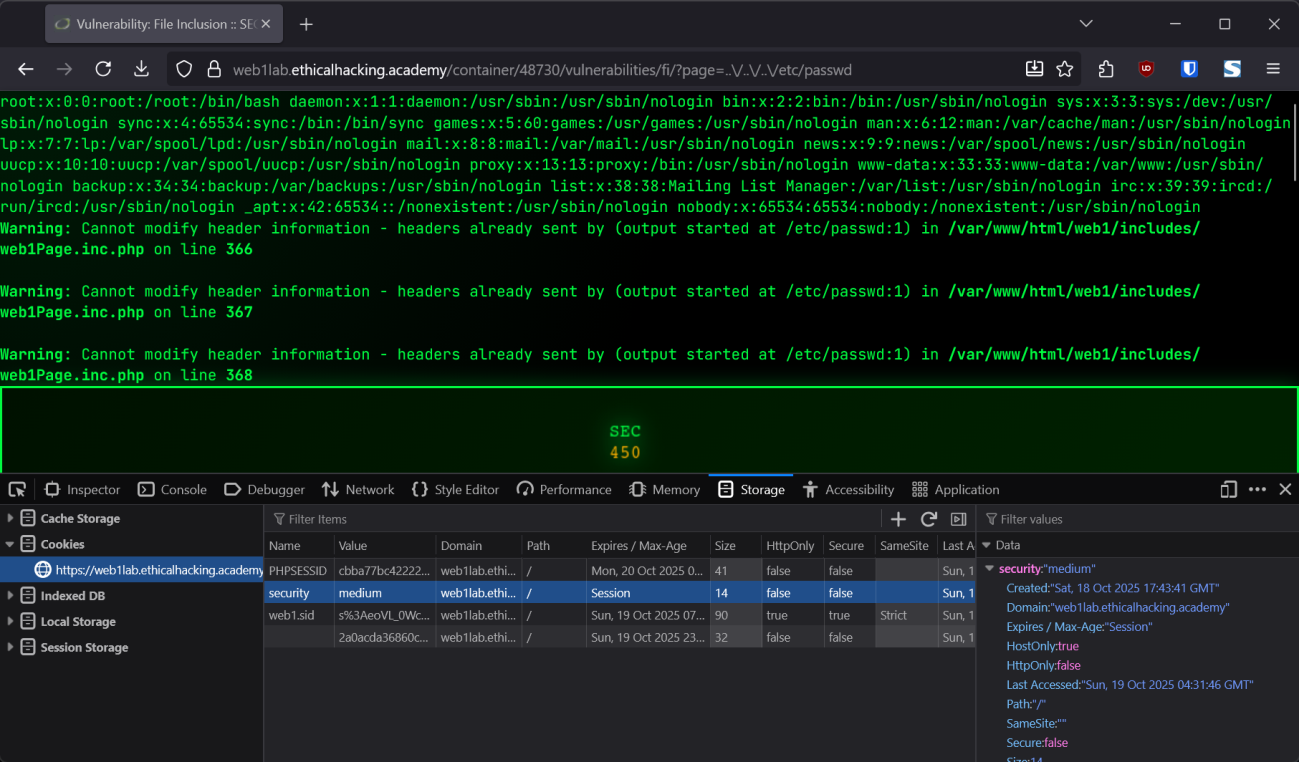This screenshot has height=762, width=1299.
Task: Open the Bitwarden extension icon
Action: [x=1189, y=69]
